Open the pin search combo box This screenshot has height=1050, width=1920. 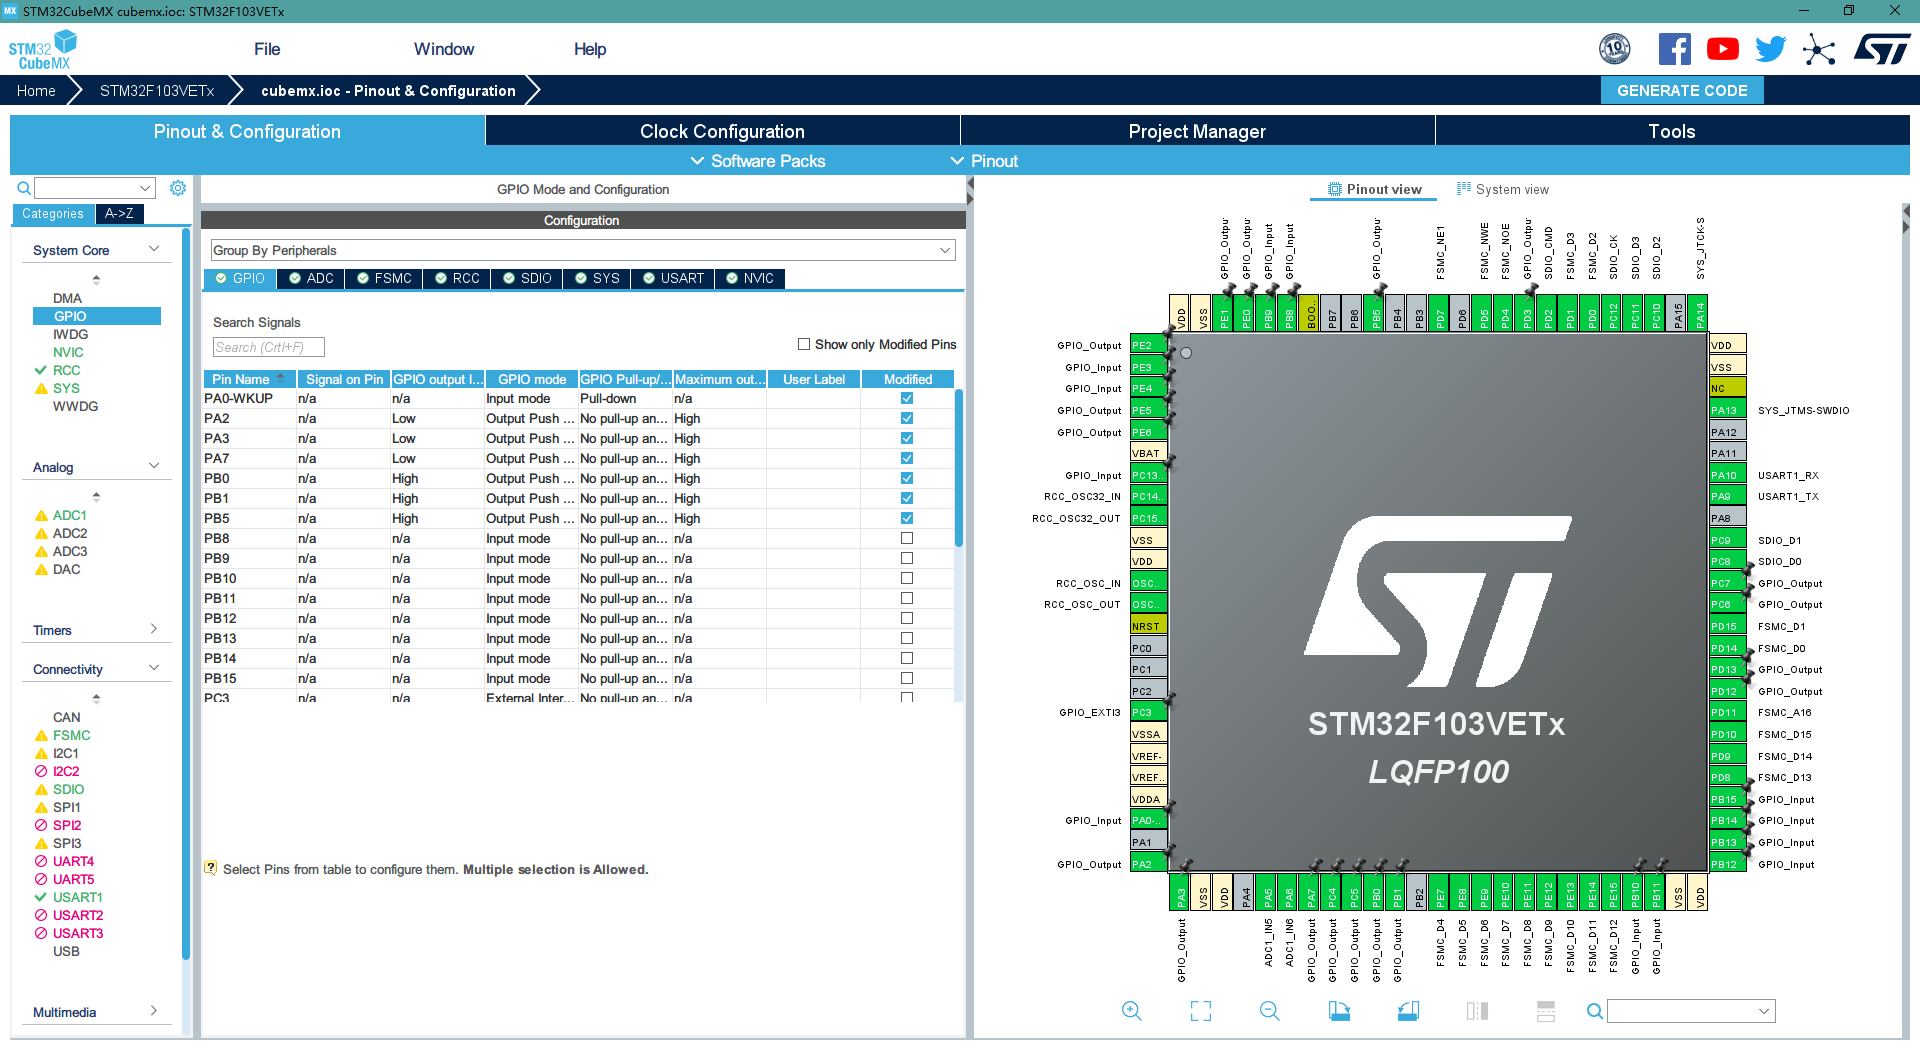tap(1691, 1011)
